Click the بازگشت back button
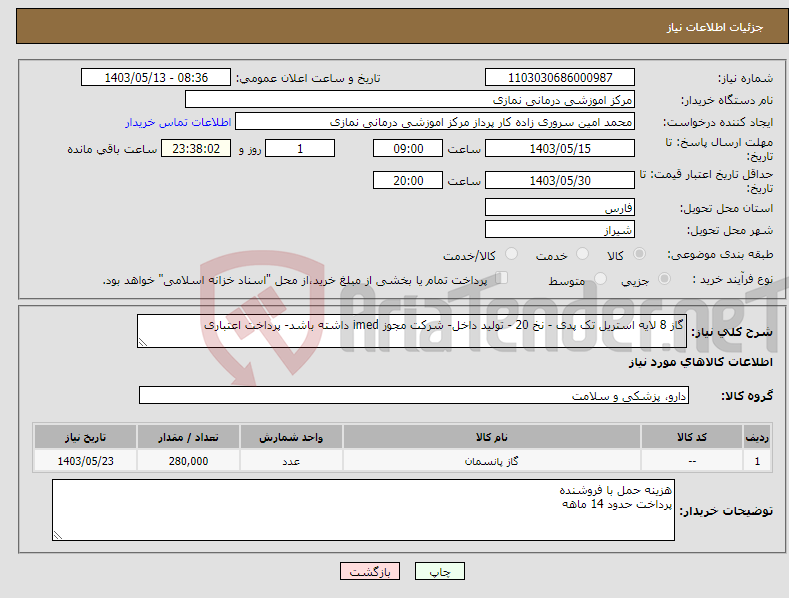The width and height of the screenshot is (789, 598). 370,571
